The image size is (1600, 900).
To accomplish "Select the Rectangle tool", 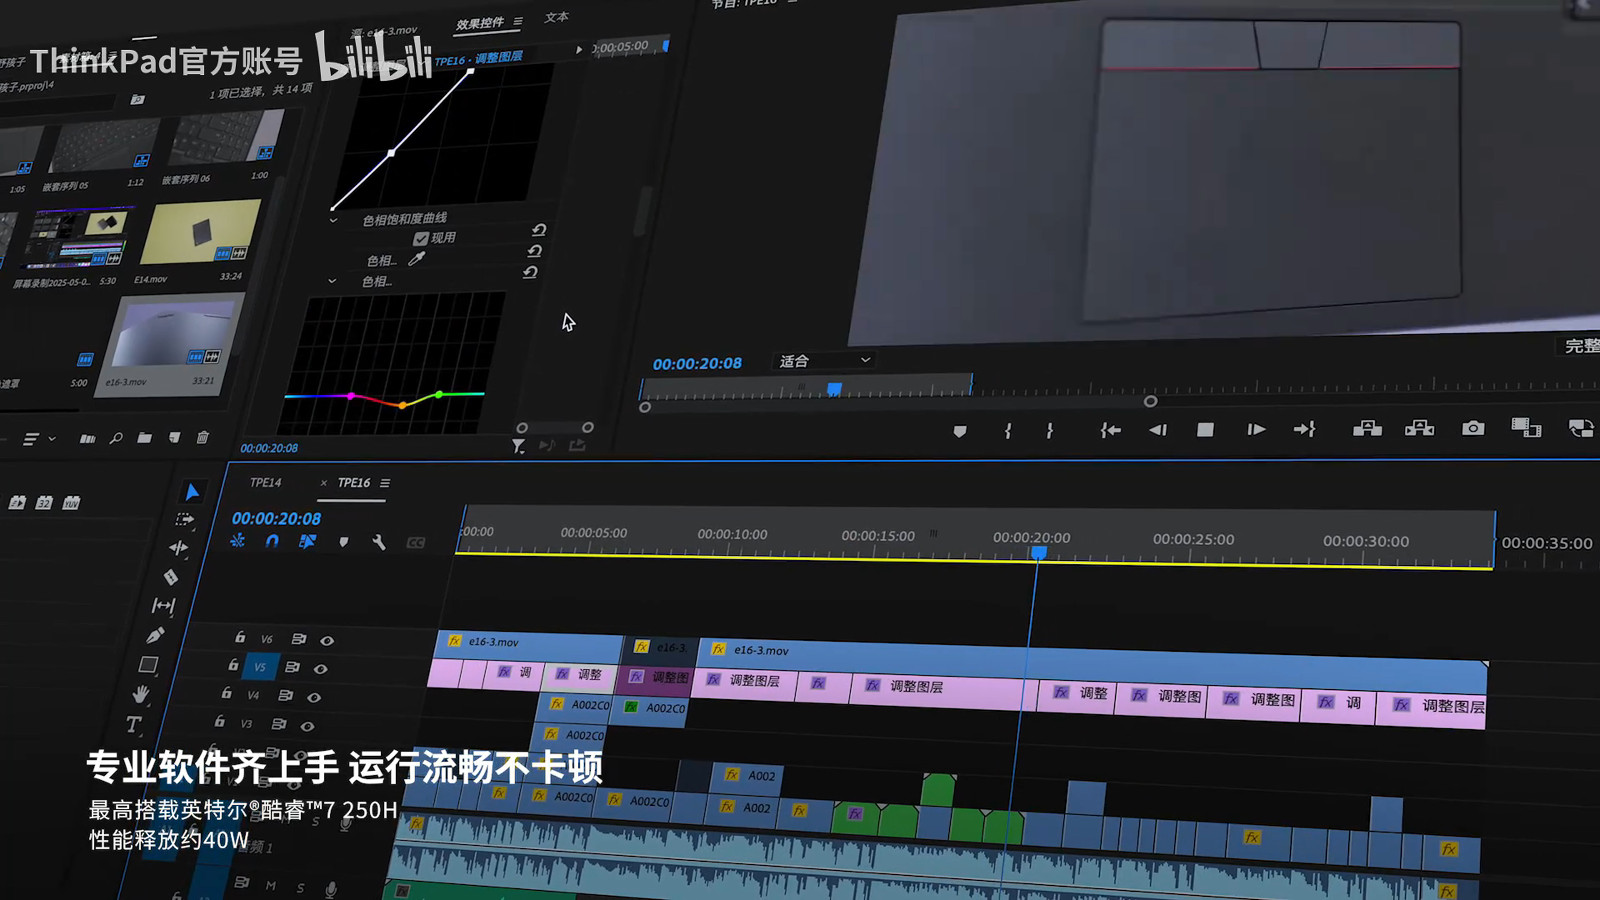I will (x=148, y=665).
